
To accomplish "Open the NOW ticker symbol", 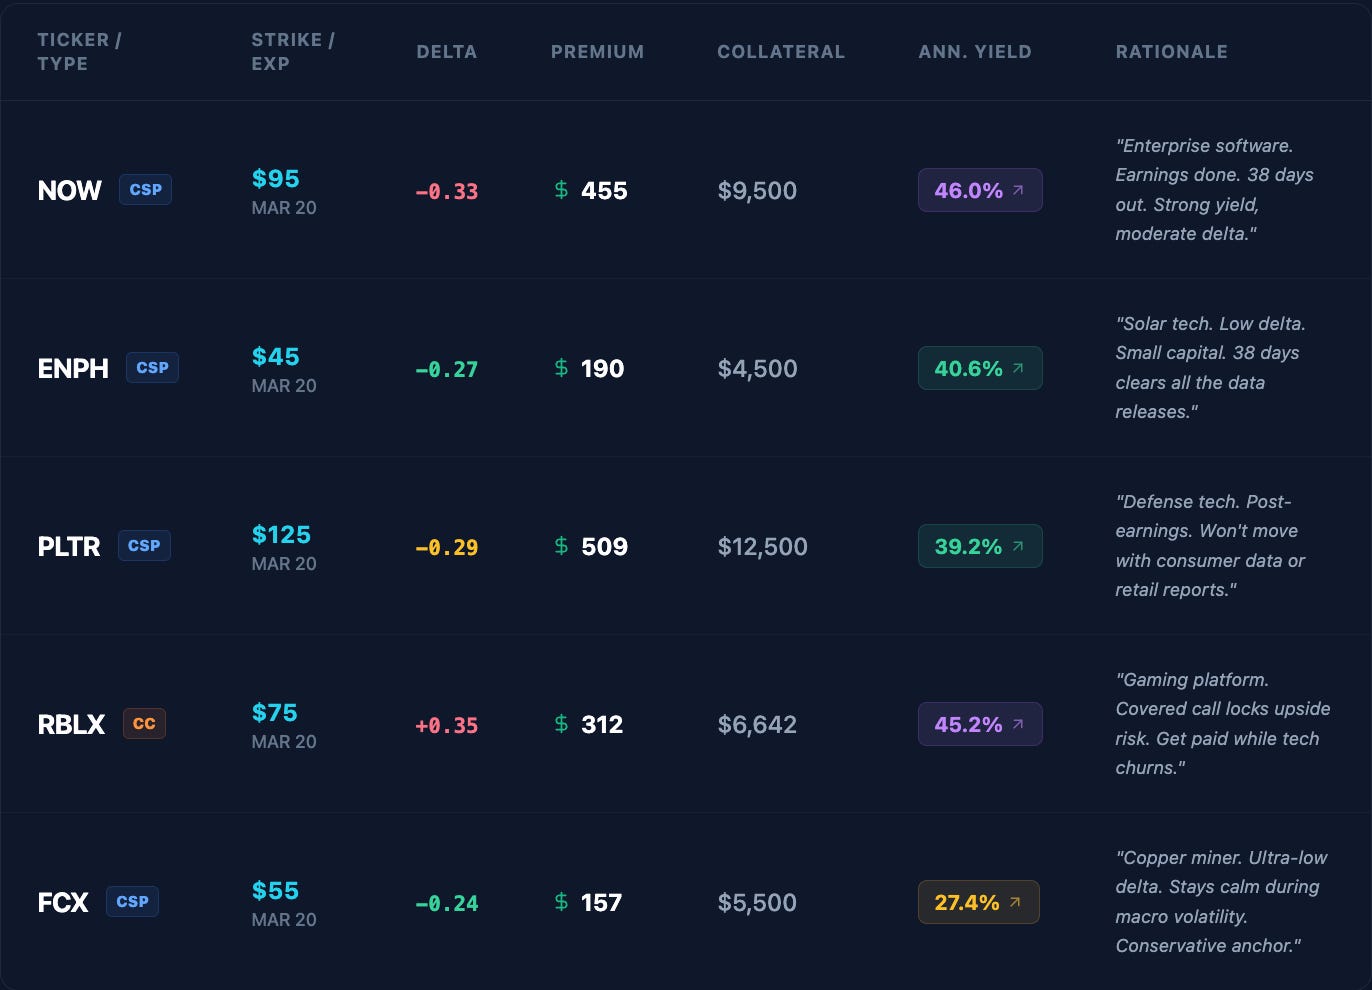I will pyautogui.click(x=70, y=190).
